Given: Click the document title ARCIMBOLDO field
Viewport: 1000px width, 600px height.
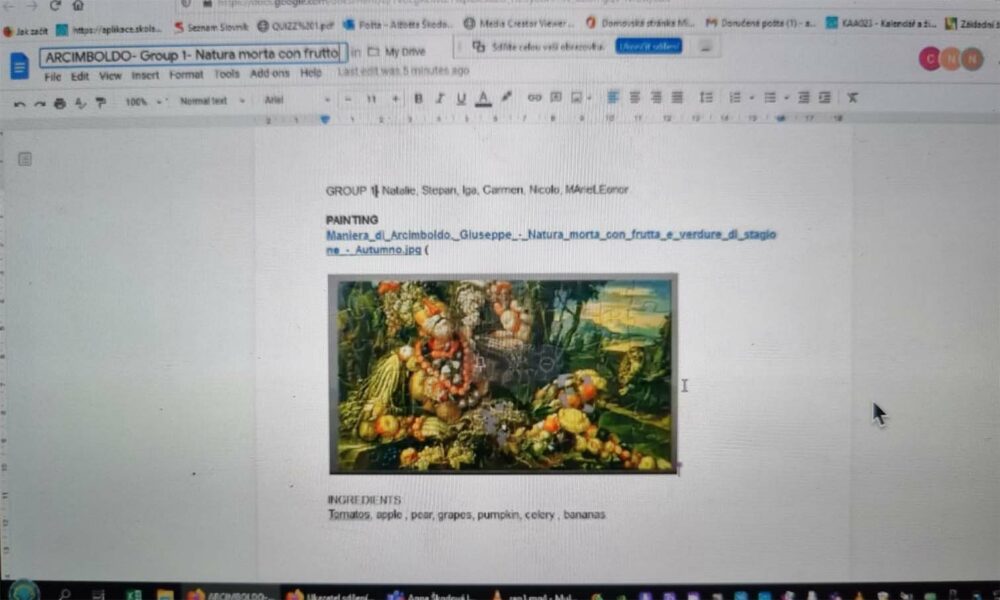Looking at the screenshot, I should pyautogui.click(x=193, y=55).
